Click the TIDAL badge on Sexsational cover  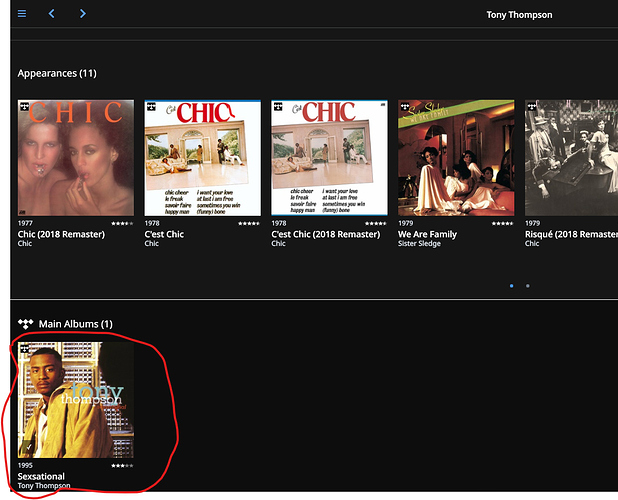pyautogui.click(x=24, y=349)
